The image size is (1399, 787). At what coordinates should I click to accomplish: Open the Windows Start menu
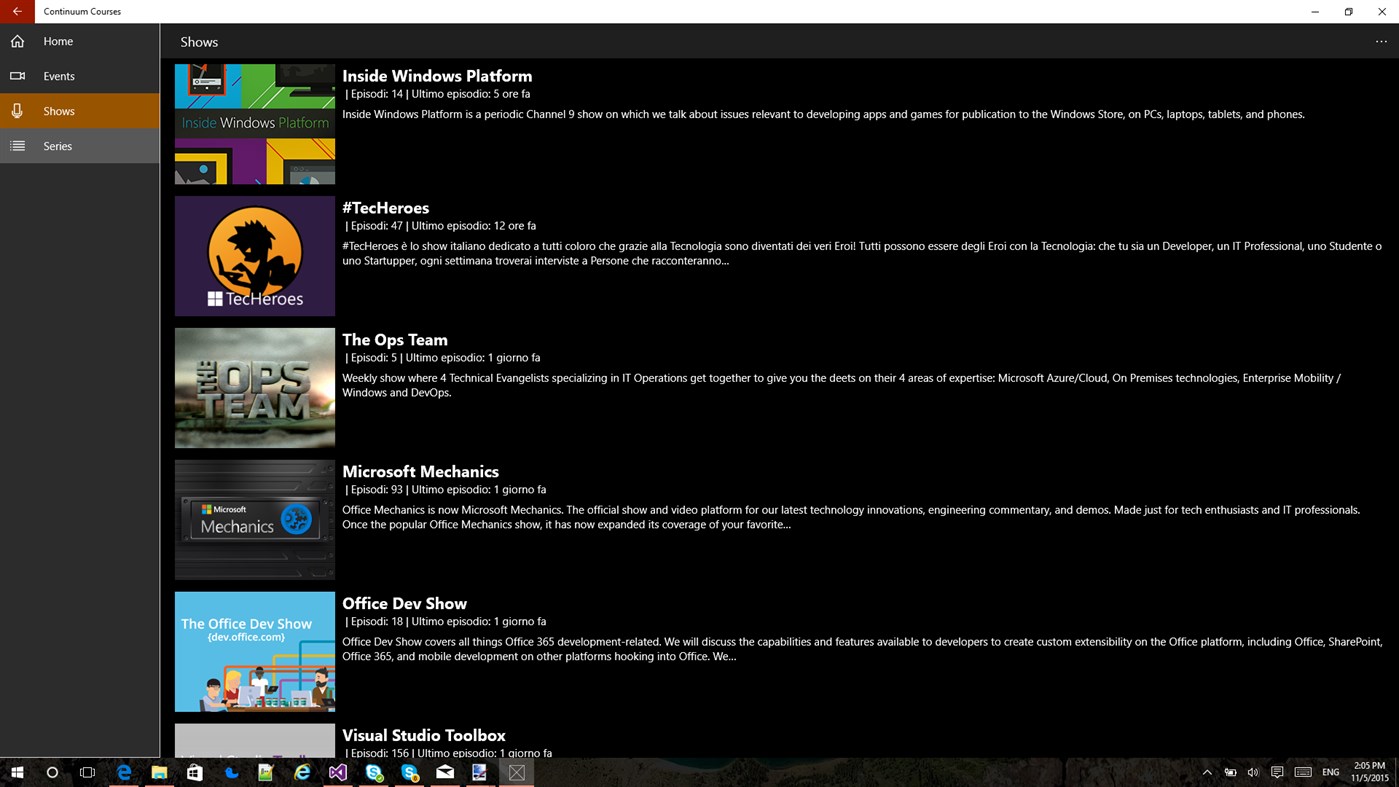(17, 772)
